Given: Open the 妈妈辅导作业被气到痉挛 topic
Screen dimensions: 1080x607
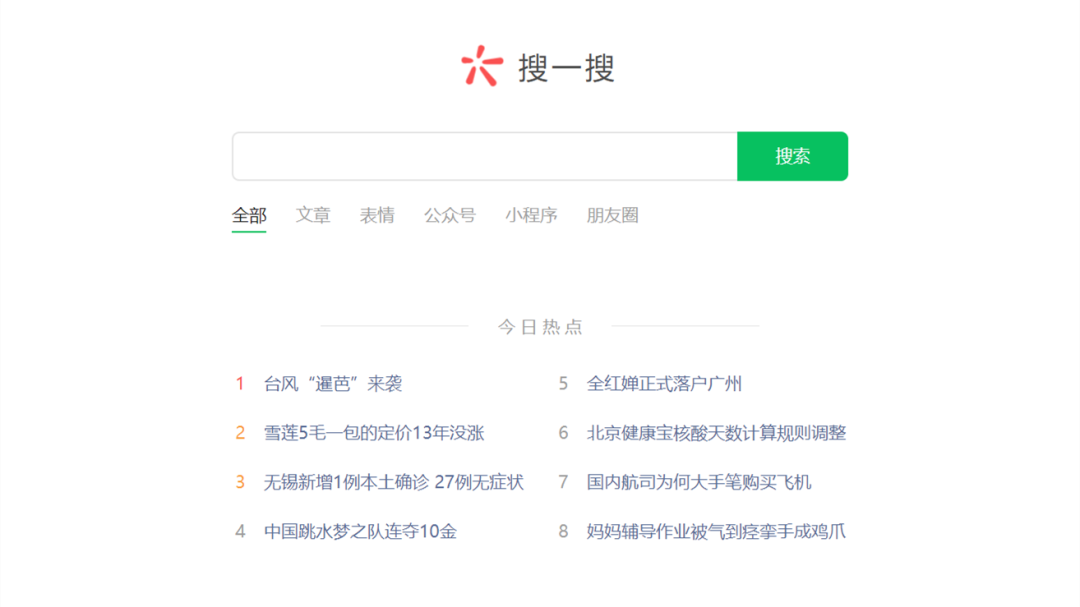Looking at the screenshot, I should (716, 532).
